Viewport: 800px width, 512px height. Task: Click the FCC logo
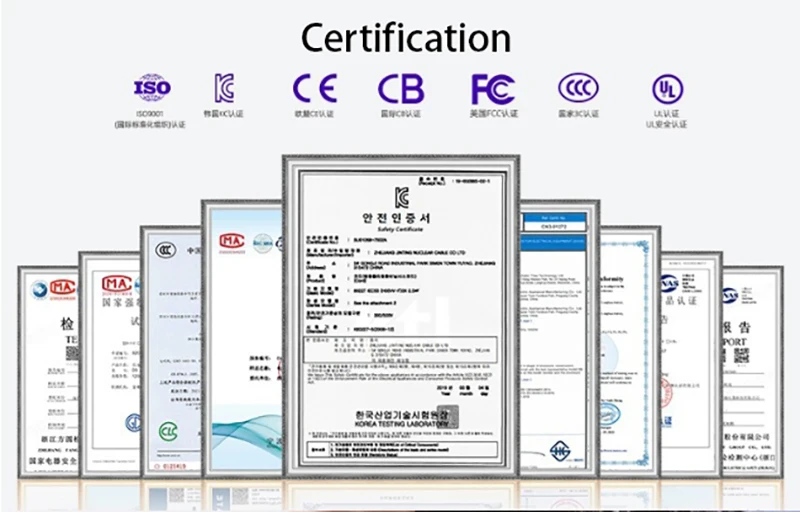[x=493, y=89]
